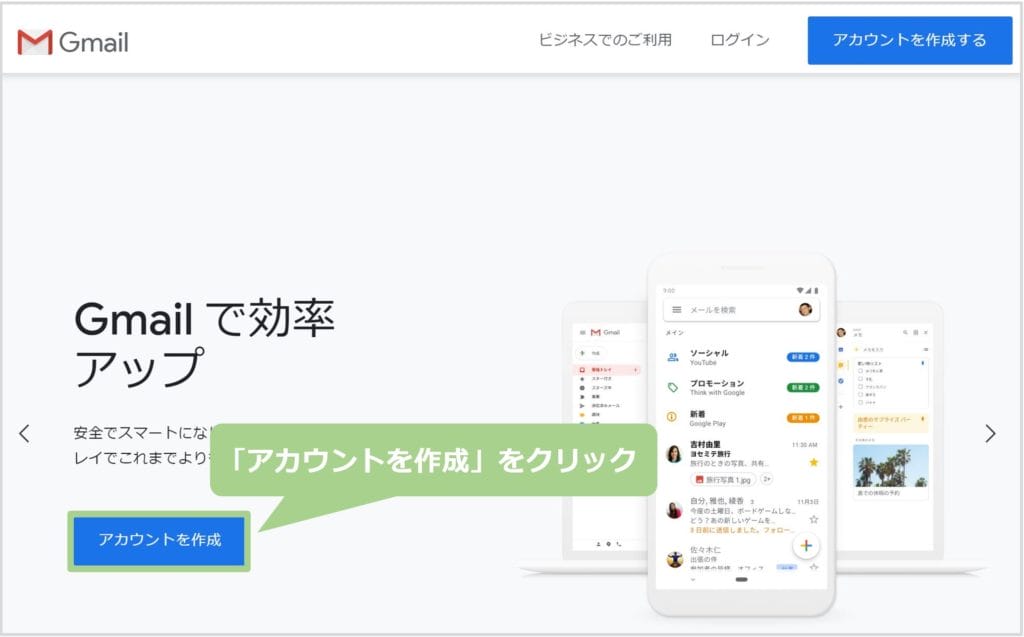Viewport: 1024px width, 637px height.
Task: Click the メールを検索 search field on phone
Action: [741, 310]
